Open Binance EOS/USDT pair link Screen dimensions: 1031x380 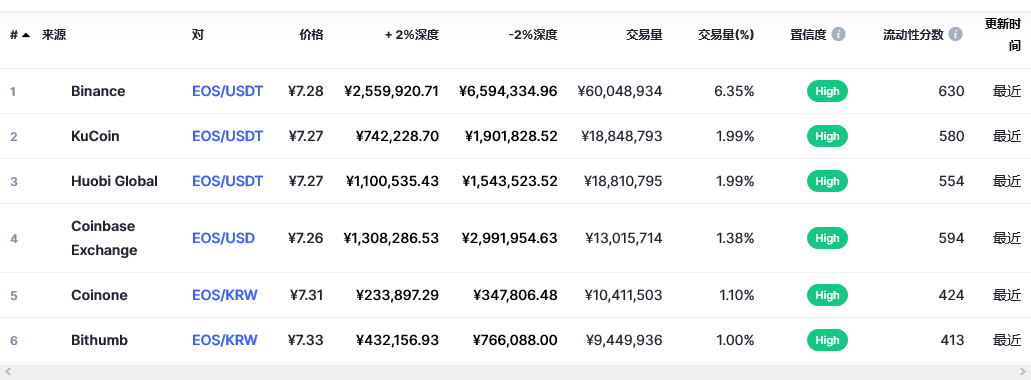[228, 91]
